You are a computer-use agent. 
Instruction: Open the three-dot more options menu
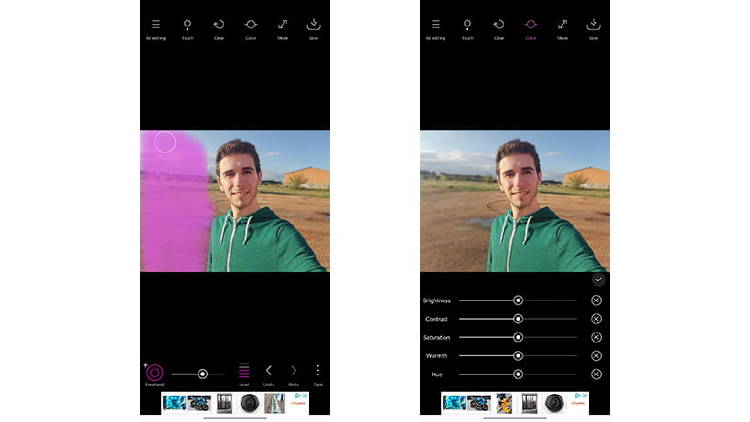[x=318, y=371]
